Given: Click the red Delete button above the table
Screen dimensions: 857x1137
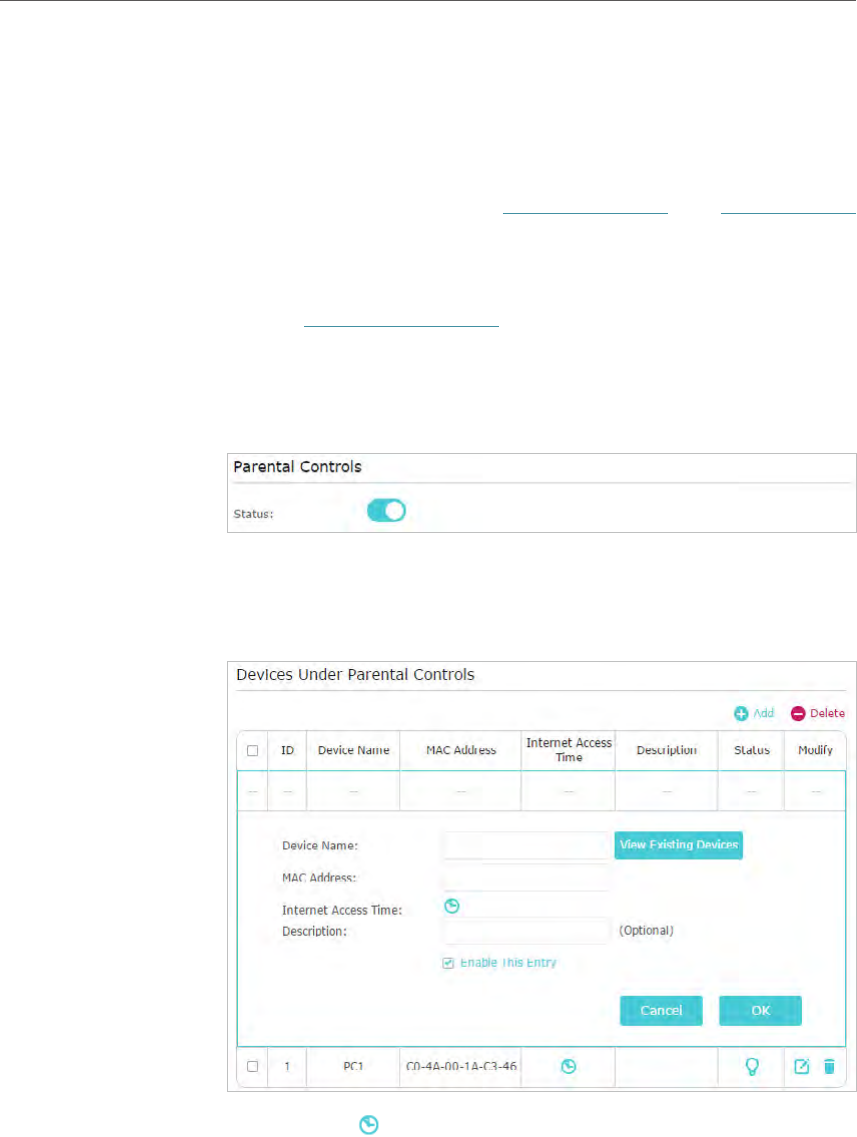Looking at the screenshot, I should (818, 714).
